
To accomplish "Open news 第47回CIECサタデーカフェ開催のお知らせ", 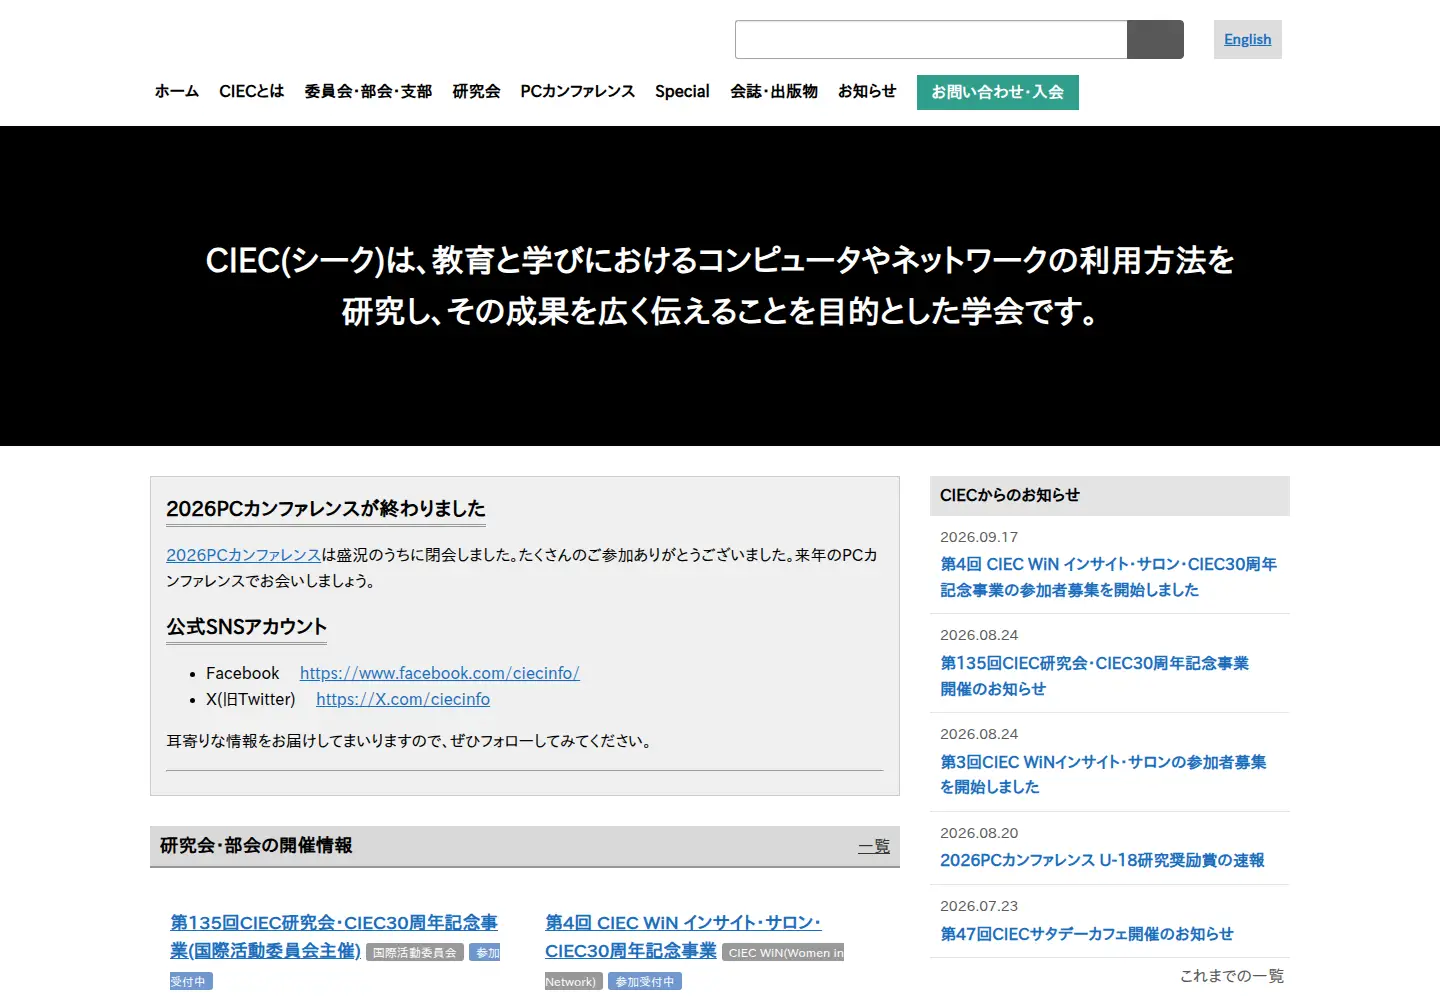I will [1087, 934].
